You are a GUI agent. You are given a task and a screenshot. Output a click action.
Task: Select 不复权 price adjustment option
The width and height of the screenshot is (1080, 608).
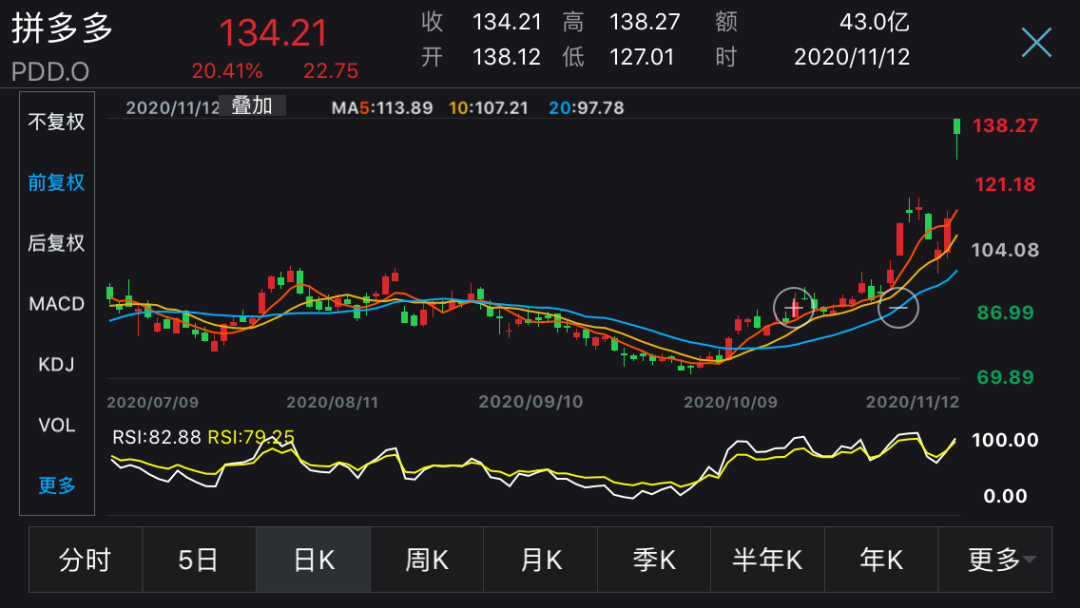[56, 122]
